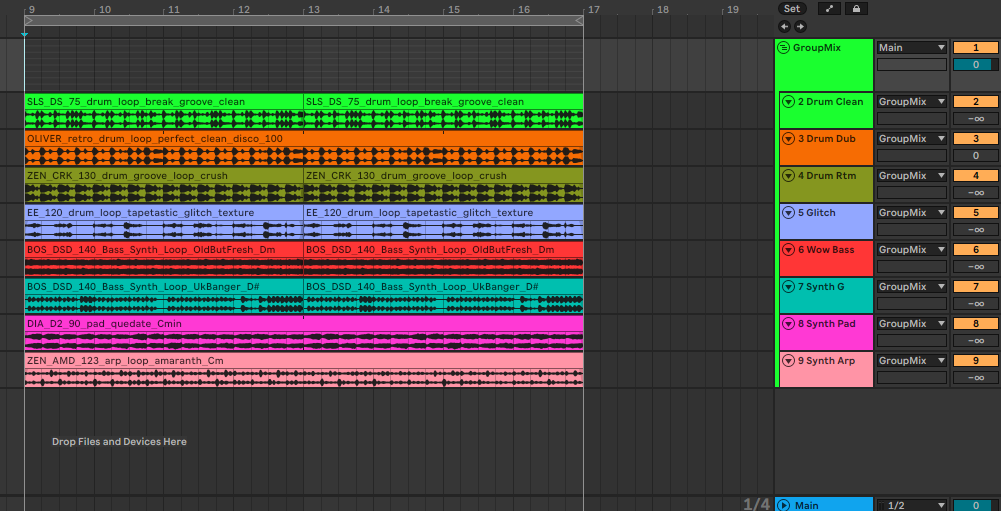
Task: Jump to previous locator with left arrow
Action: click(x=784, y=27)
